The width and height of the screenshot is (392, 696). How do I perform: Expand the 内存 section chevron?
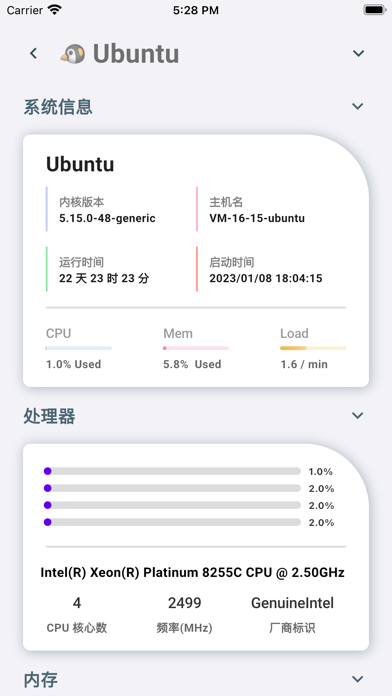(357, 679)
